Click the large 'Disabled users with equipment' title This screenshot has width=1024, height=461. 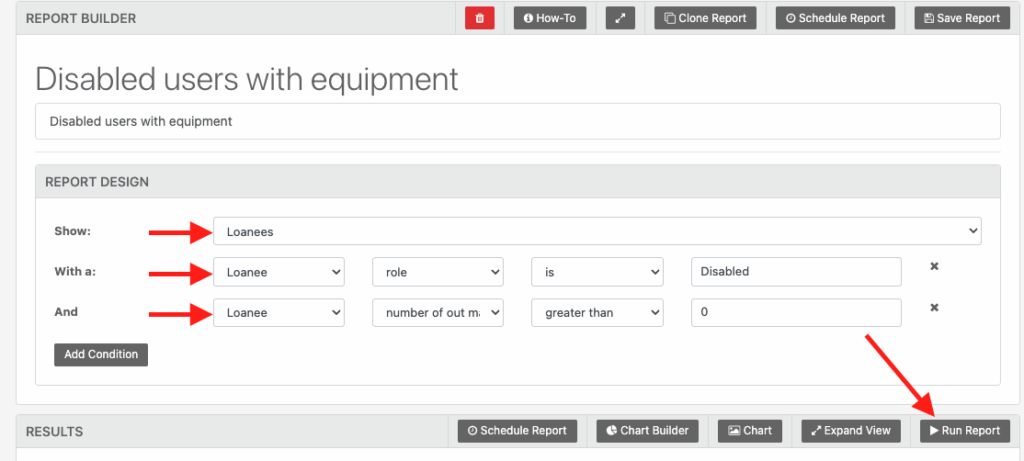(247, 79)
